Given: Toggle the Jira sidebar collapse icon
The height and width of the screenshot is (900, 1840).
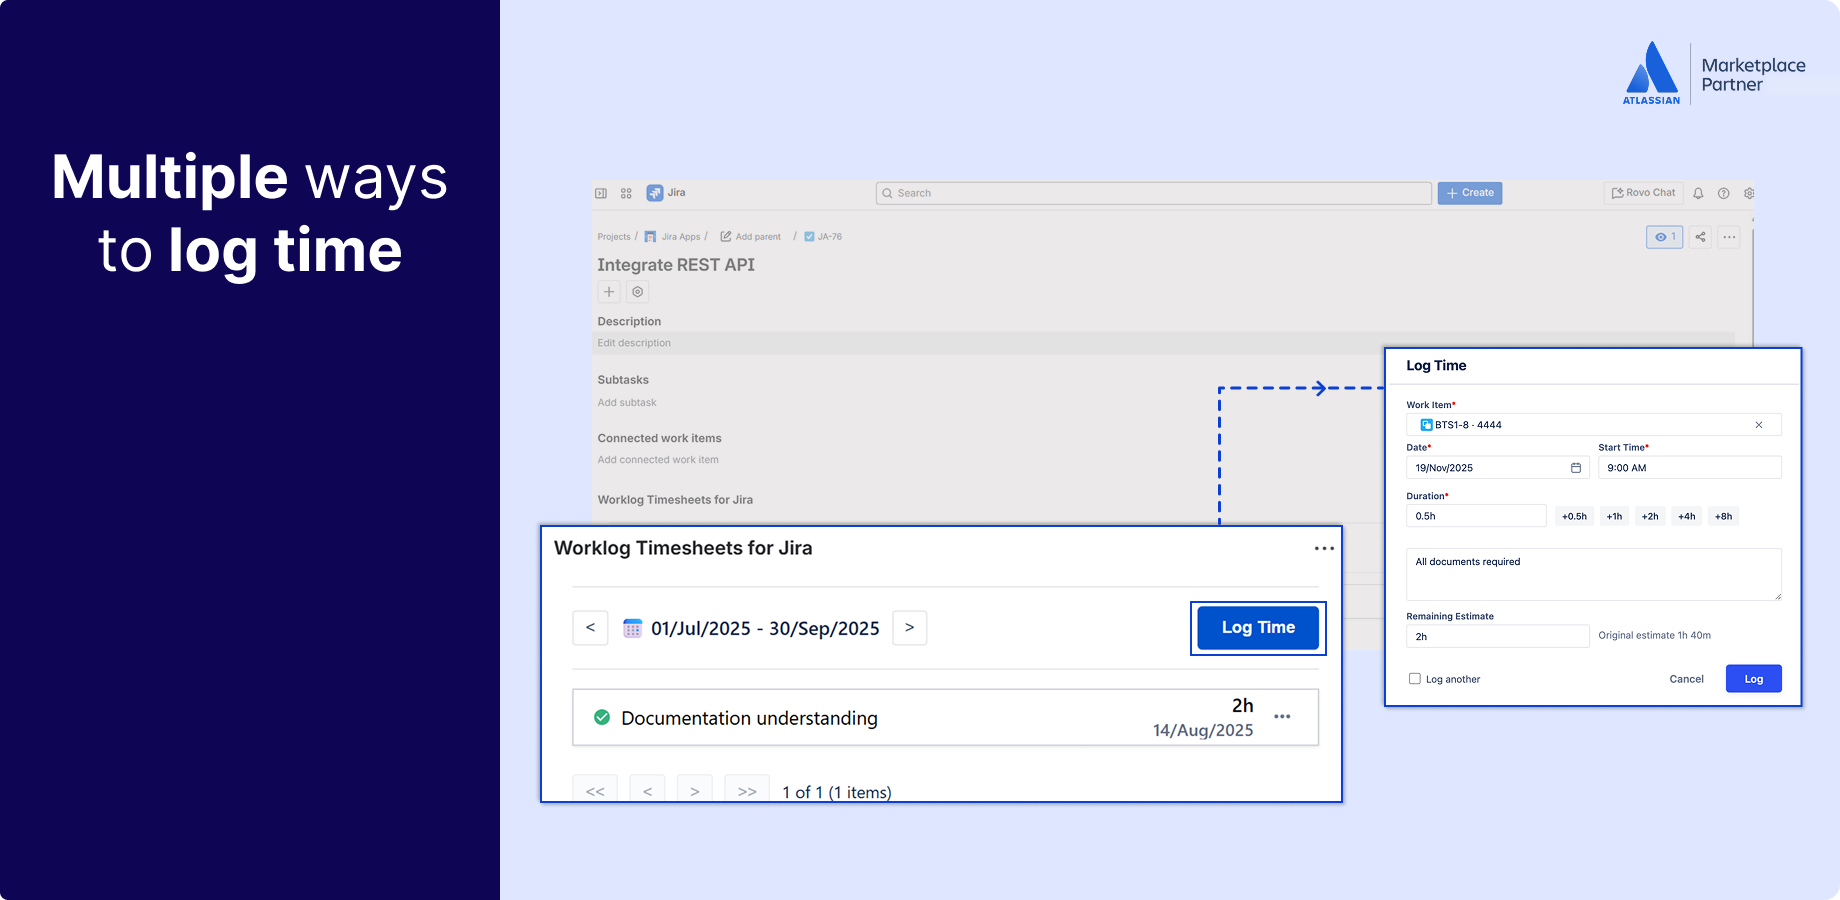Looking at the screenshot, I should click(601, 193).
